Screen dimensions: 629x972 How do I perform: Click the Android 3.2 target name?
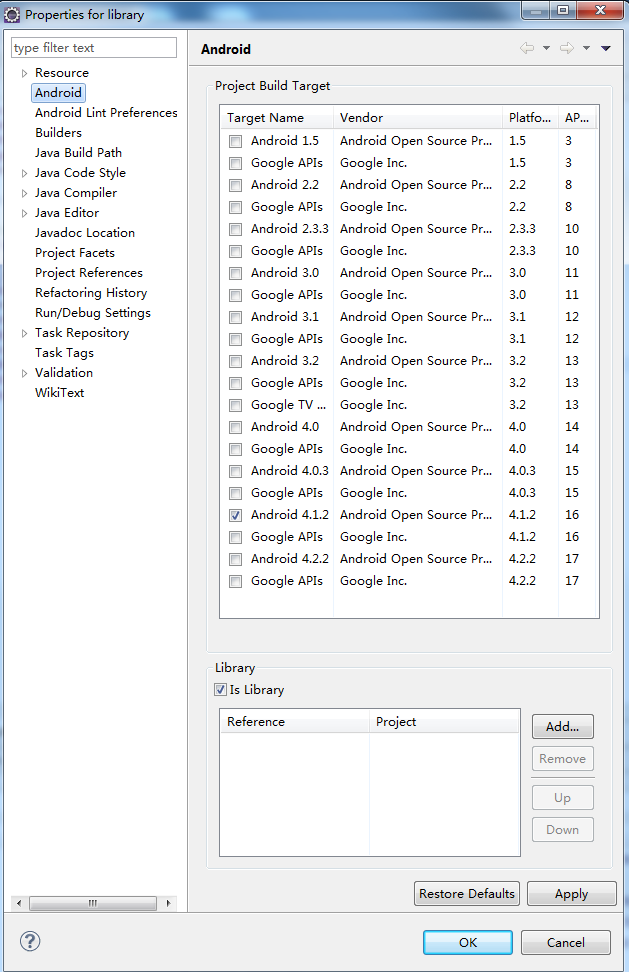tap(285, 361)
